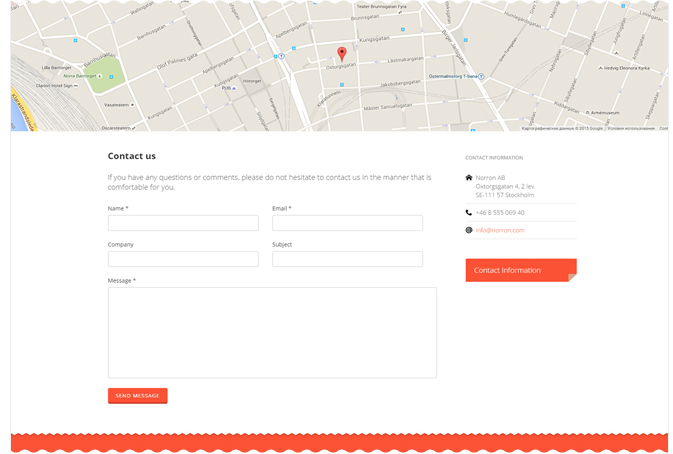Click the Östermalmstorg T-bana metro icon on map
This screenshot has height=454, width=673.
click(x=481, y=77)
